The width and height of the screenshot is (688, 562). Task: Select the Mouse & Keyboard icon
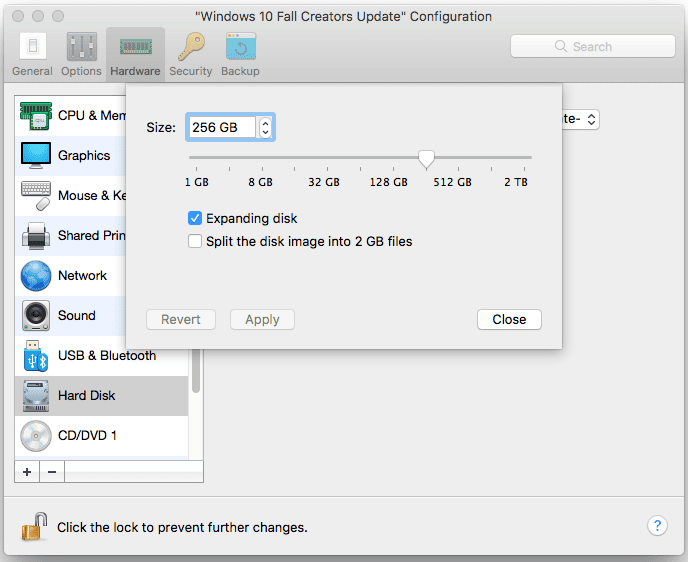coord(36,196)
